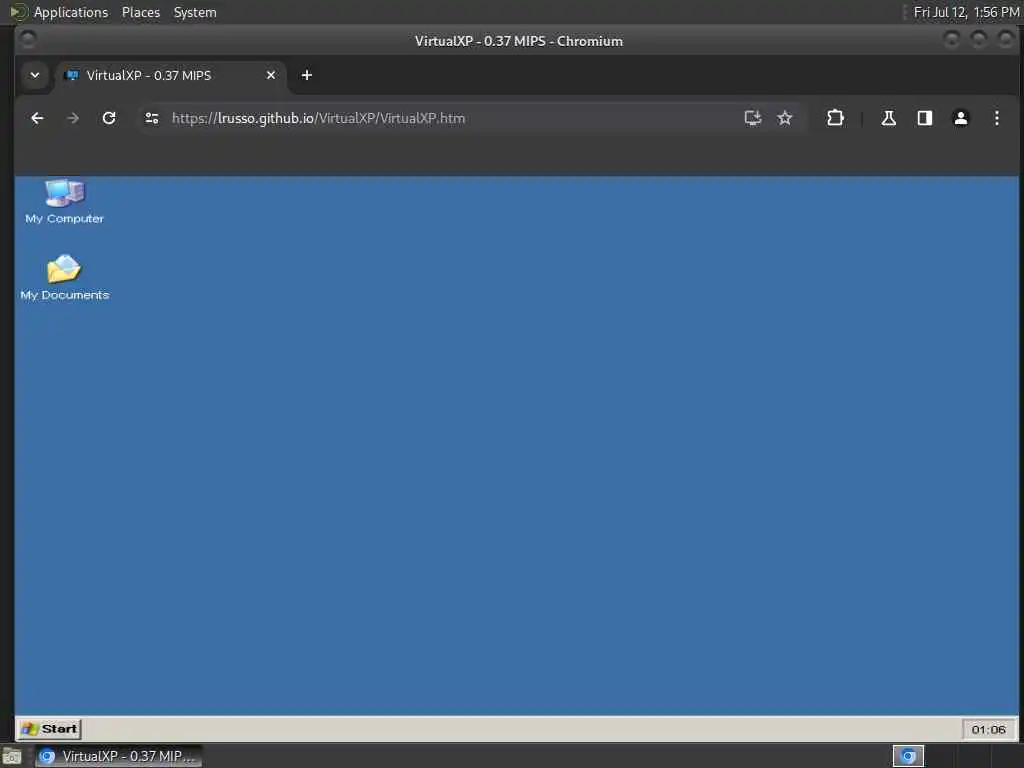Viewport: 1024px width, 768px height.
Task: Open the window menu button at title bar left
Action: [x=28, y=40]
